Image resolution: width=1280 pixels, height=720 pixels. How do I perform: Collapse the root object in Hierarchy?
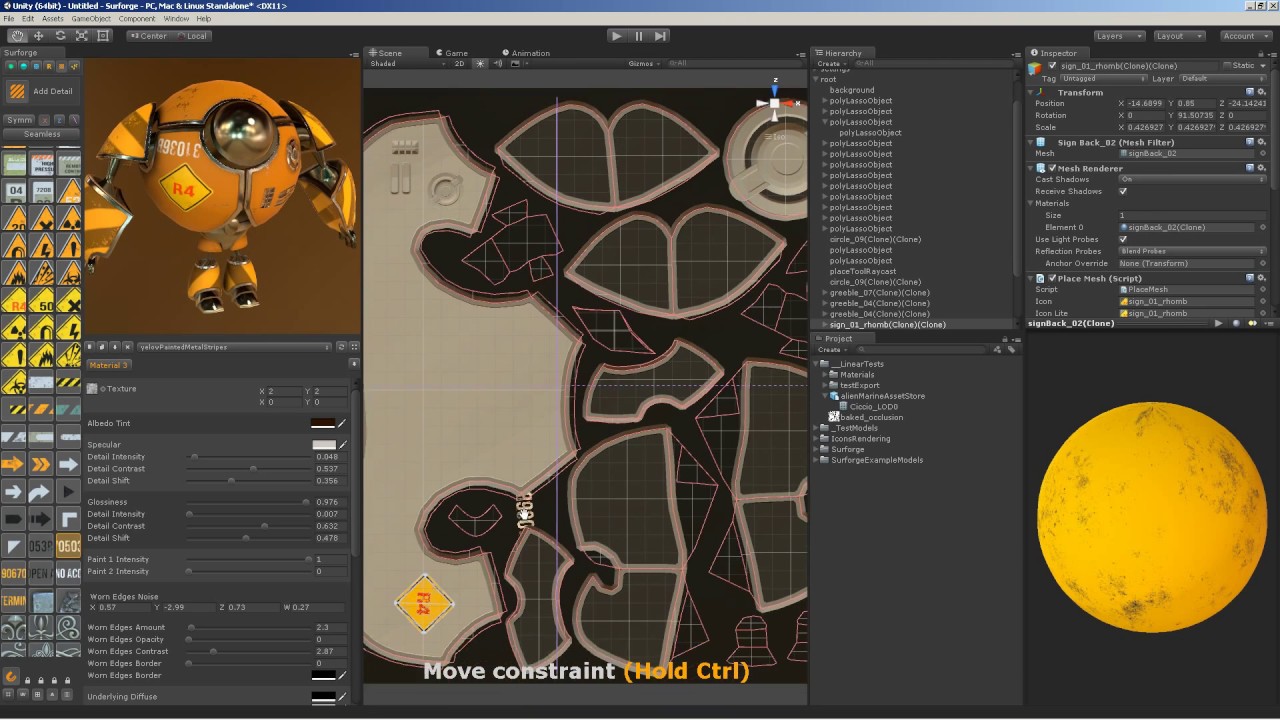click(x=815, y=80)
